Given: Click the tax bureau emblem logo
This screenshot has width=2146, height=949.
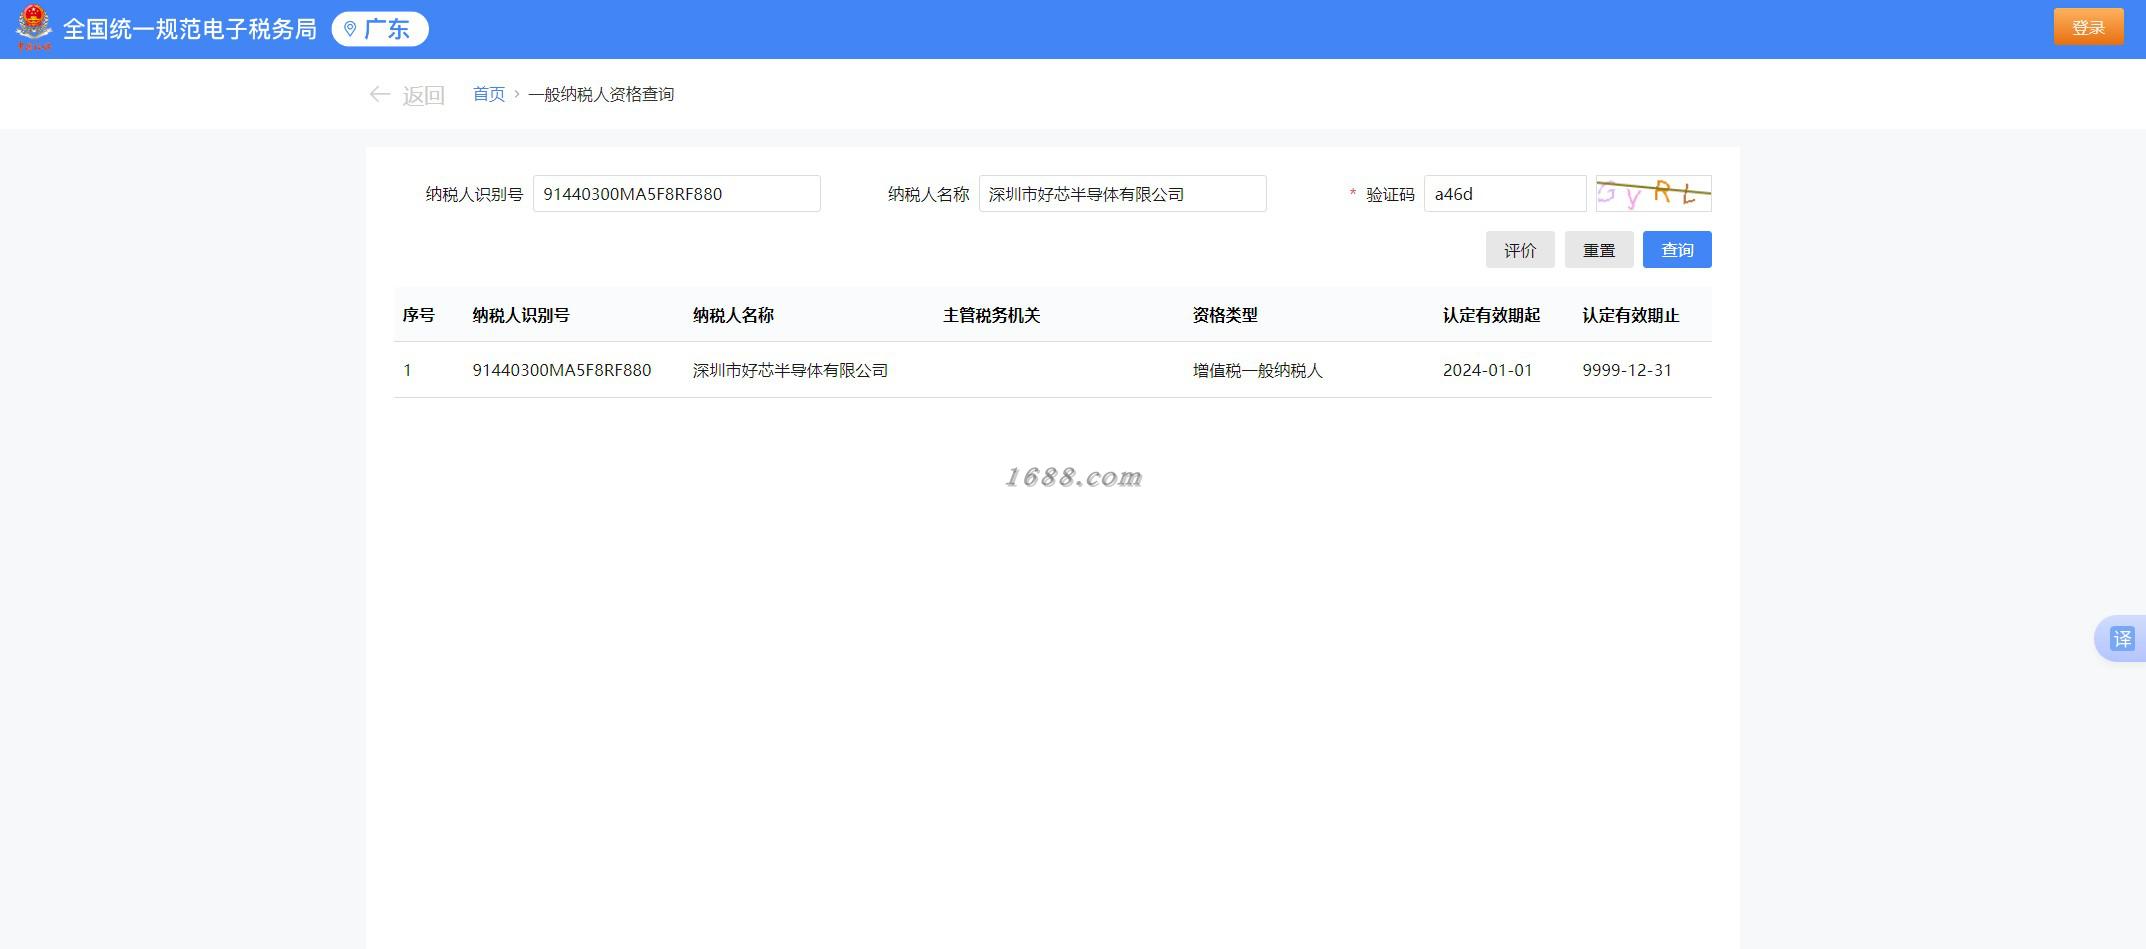Looking at the screenshot, I should tap(34, 28).
